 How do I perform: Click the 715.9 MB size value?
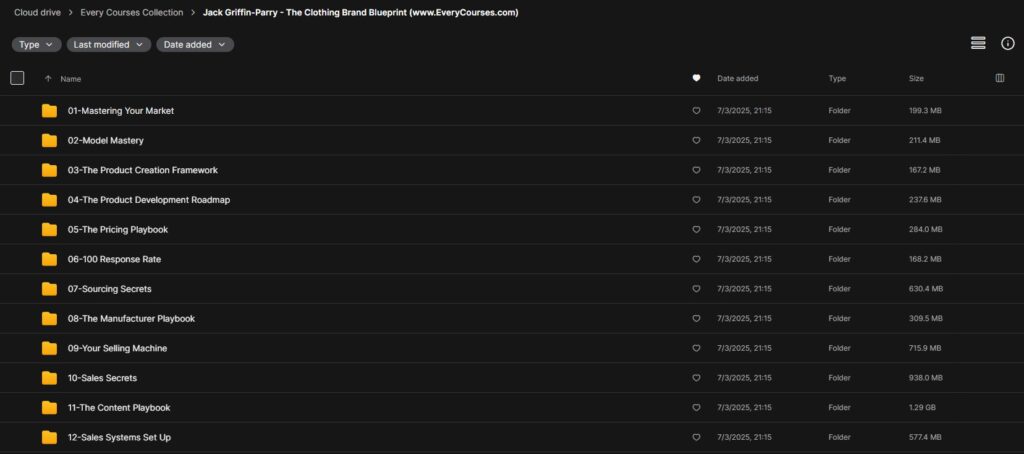[925, 348]
